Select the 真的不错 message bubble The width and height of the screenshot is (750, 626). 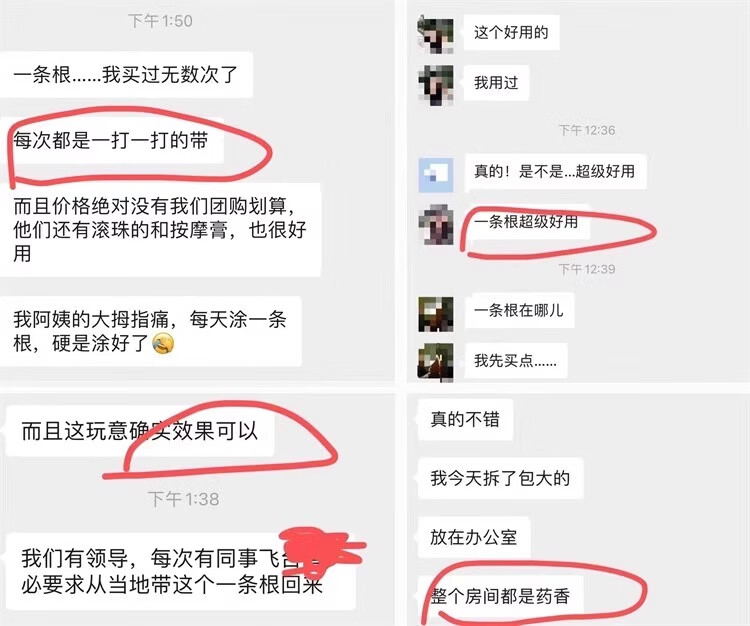pos(465,419)
